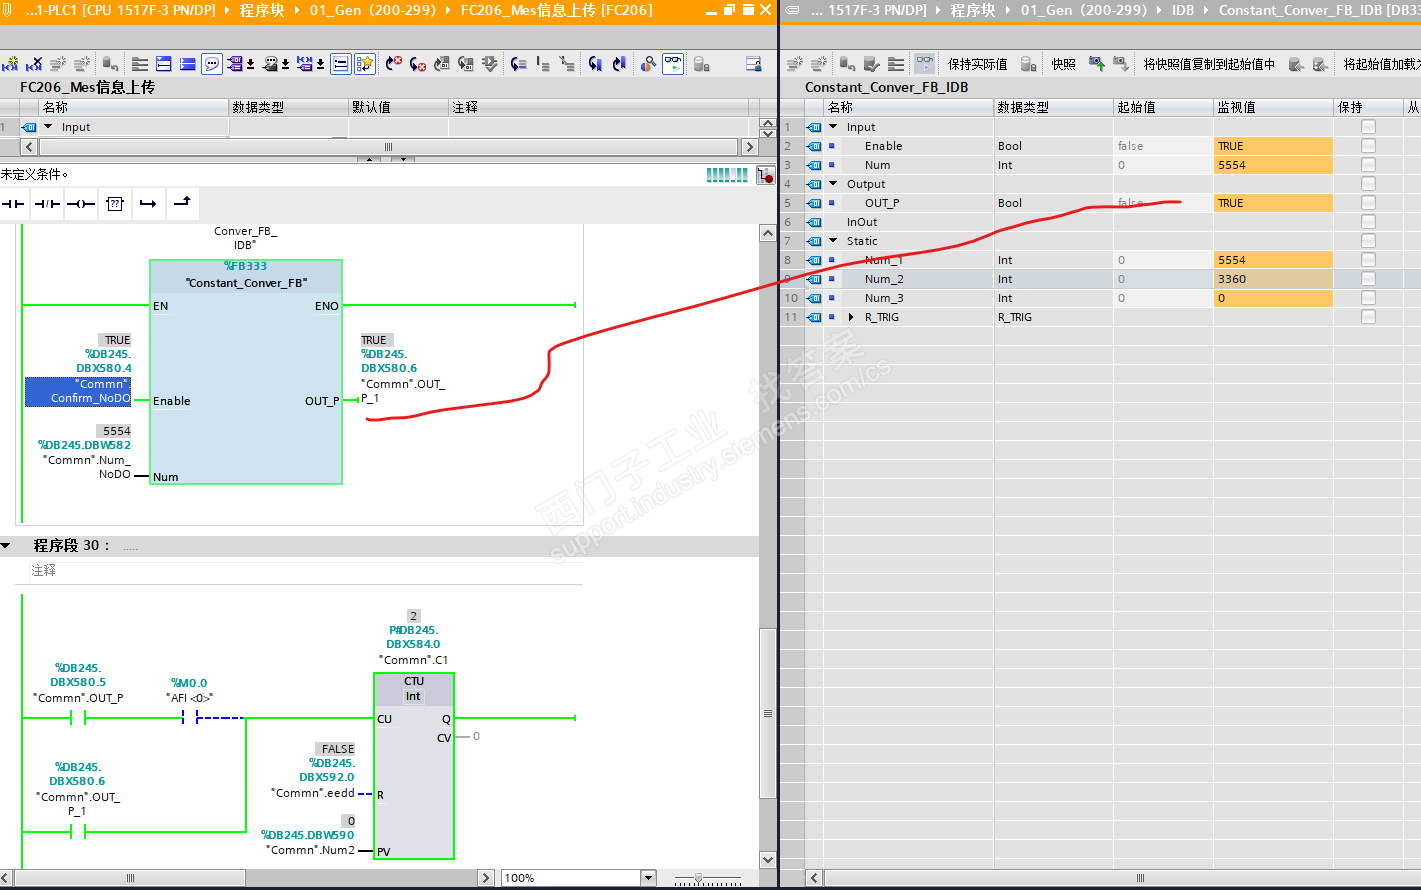This screenshot has height=890, width=1421.
Task: Select 程序块 in the right breadcrumb path
Action: coord(972,10)
